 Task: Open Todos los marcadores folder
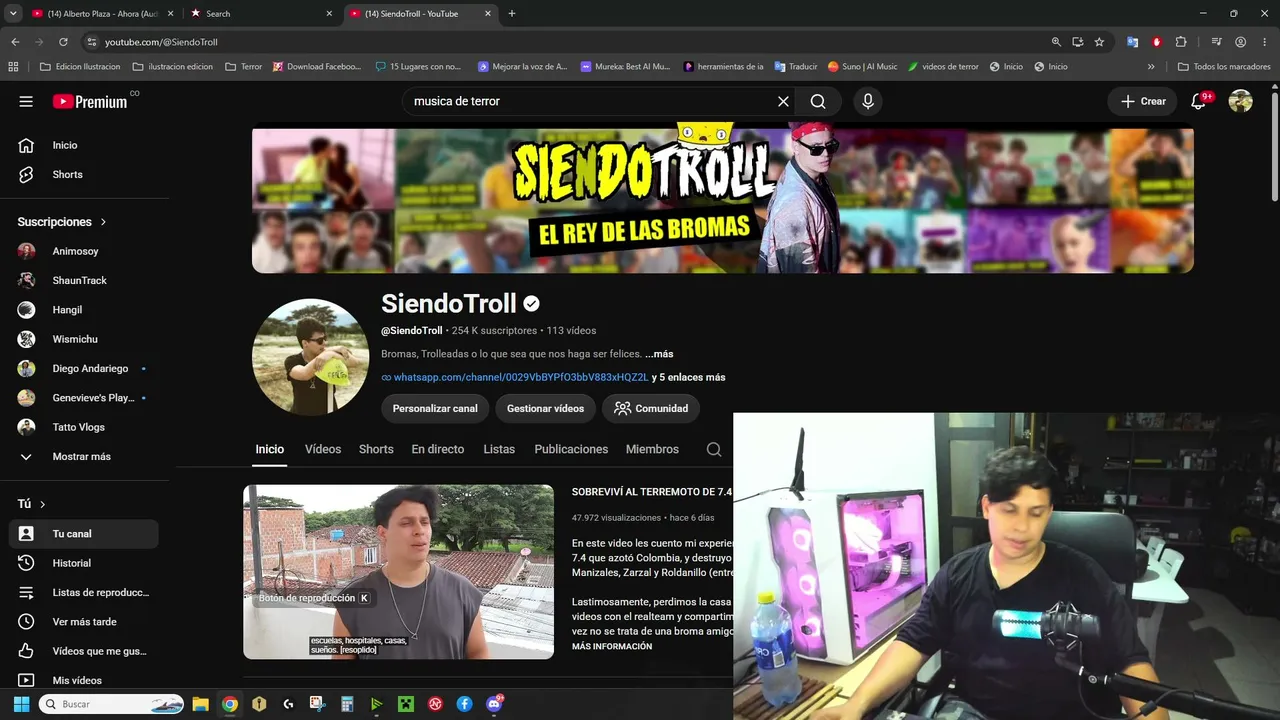(x=1224, y=67)
